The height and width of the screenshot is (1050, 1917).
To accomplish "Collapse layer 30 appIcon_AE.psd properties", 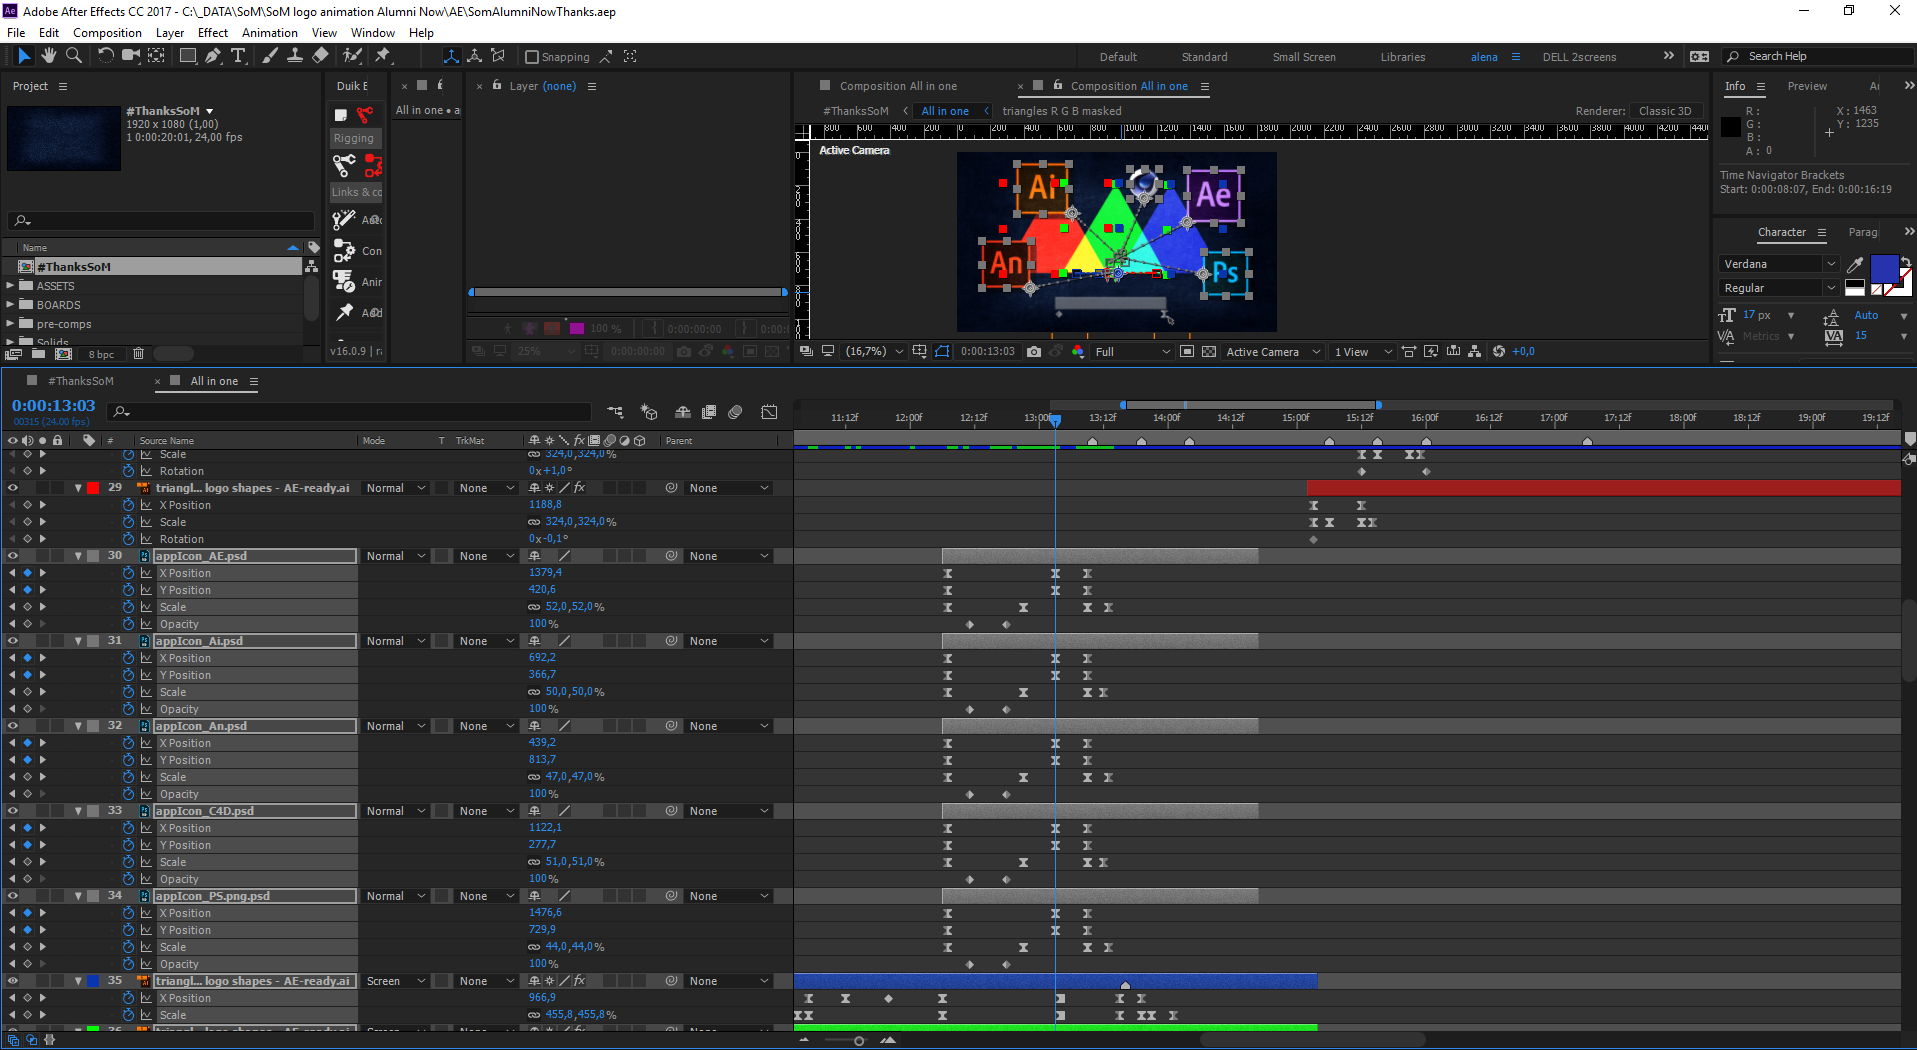I will (x=78, y=556).
